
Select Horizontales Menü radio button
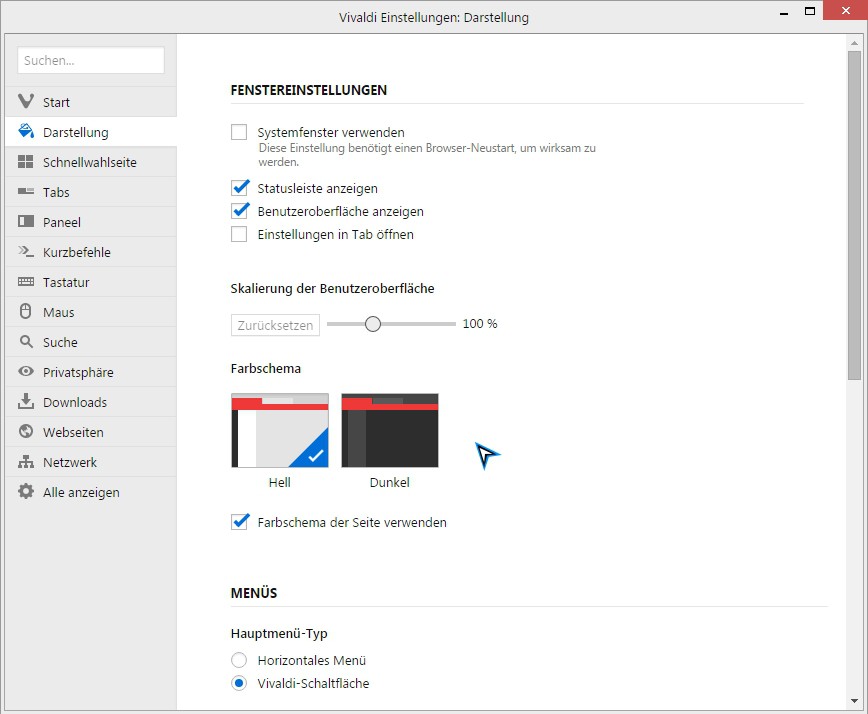pos(239,660)
